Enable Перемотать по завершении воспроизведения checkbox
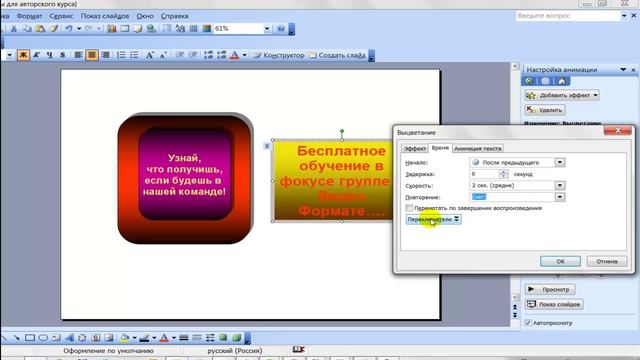Viewport: 640px width, 360px height. pyautogui.click(x=409, y=208)
